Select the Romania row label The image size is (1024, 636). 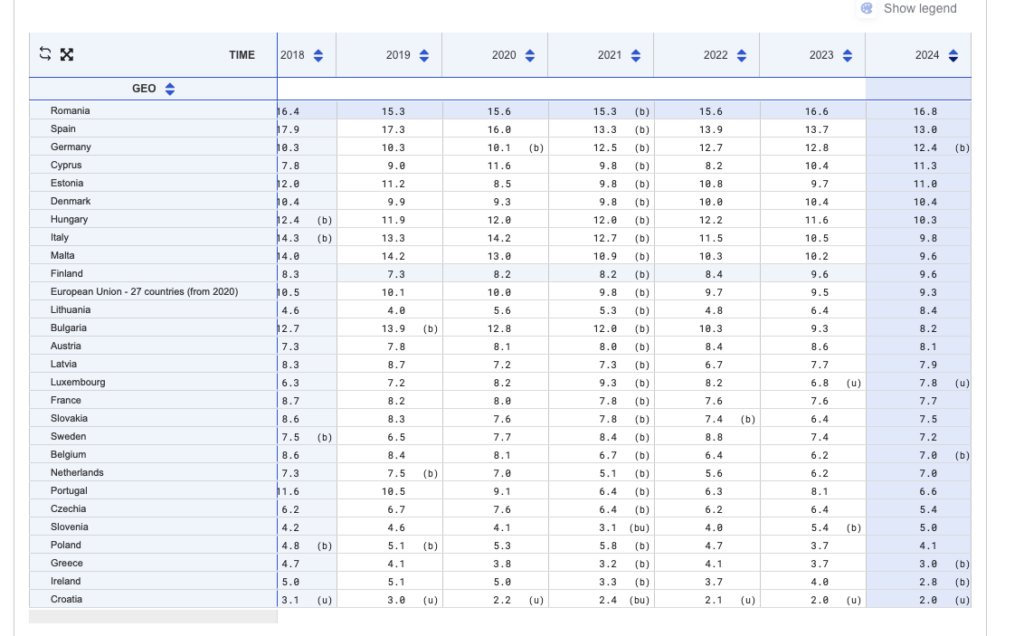(70, 111)
